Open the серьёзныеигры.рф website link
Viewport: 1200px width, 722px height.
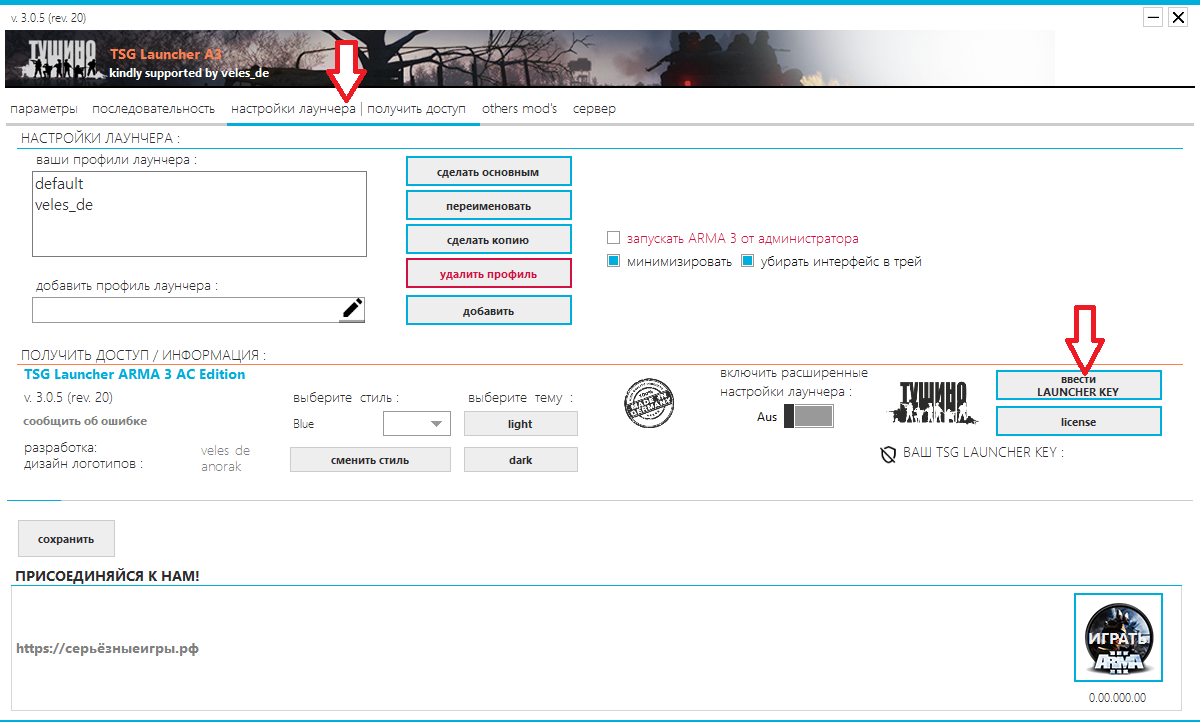[107, 648]
